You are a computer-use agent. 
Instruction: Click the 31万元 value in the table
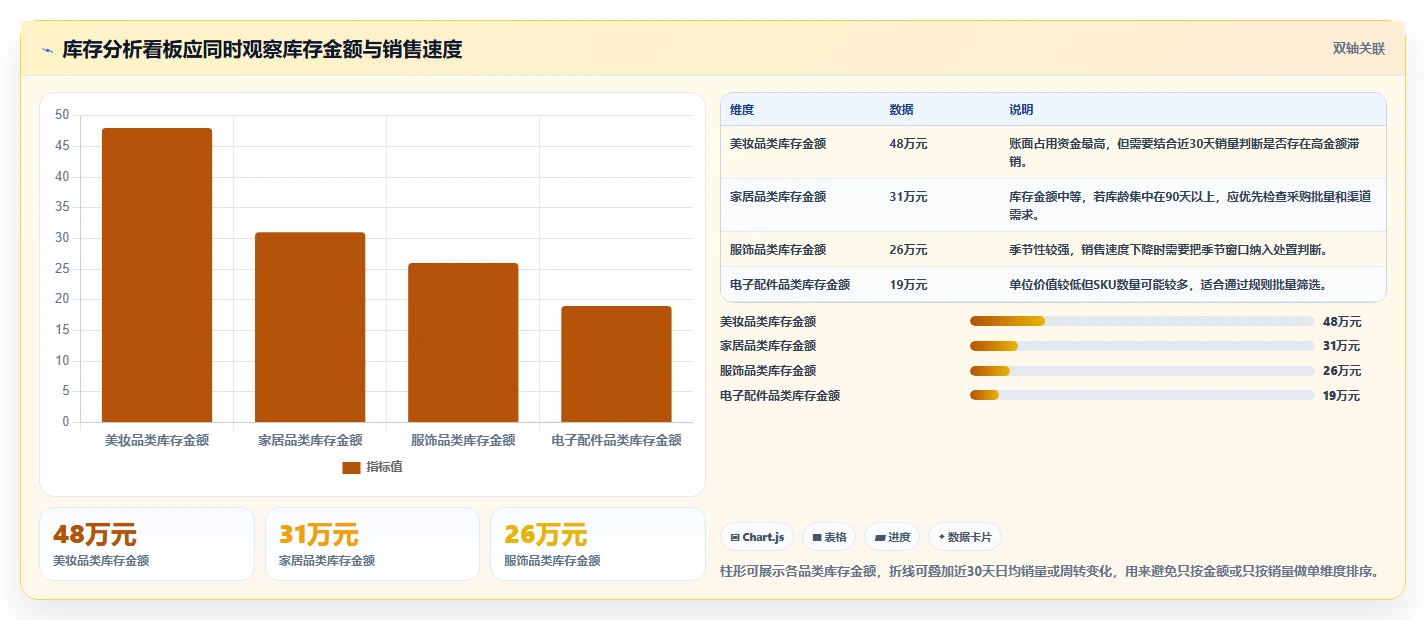(x=908, y=197)
